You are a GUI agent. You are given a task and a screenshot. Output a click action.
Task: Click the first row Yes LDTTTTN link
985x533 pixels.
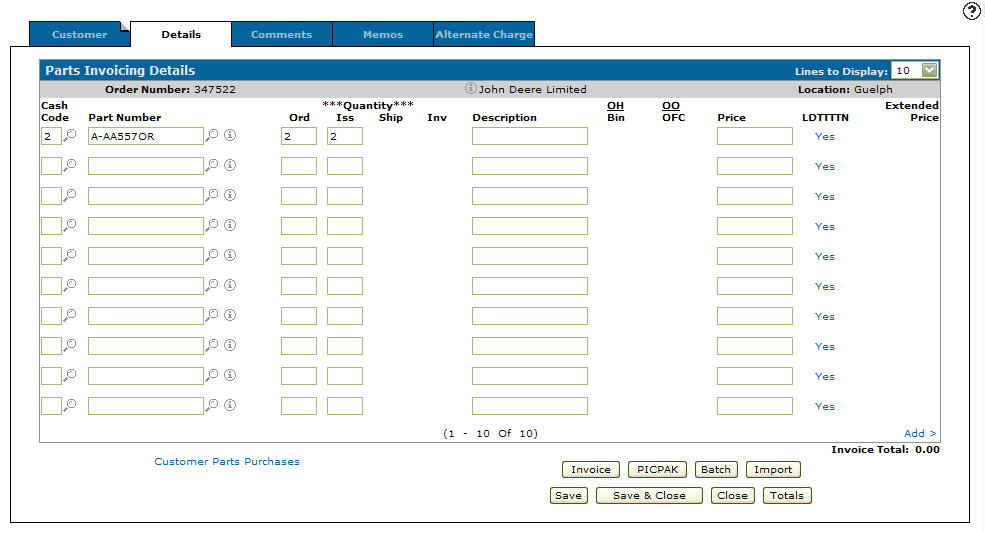point(824,136)
